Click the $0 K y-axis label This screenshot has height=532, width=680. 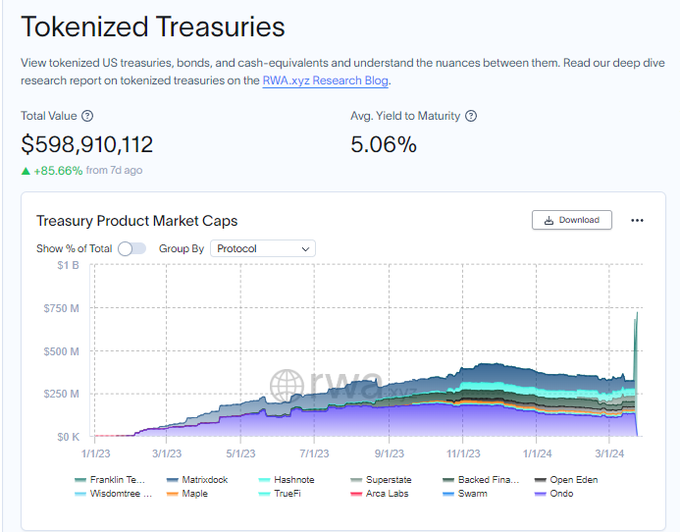68,437
